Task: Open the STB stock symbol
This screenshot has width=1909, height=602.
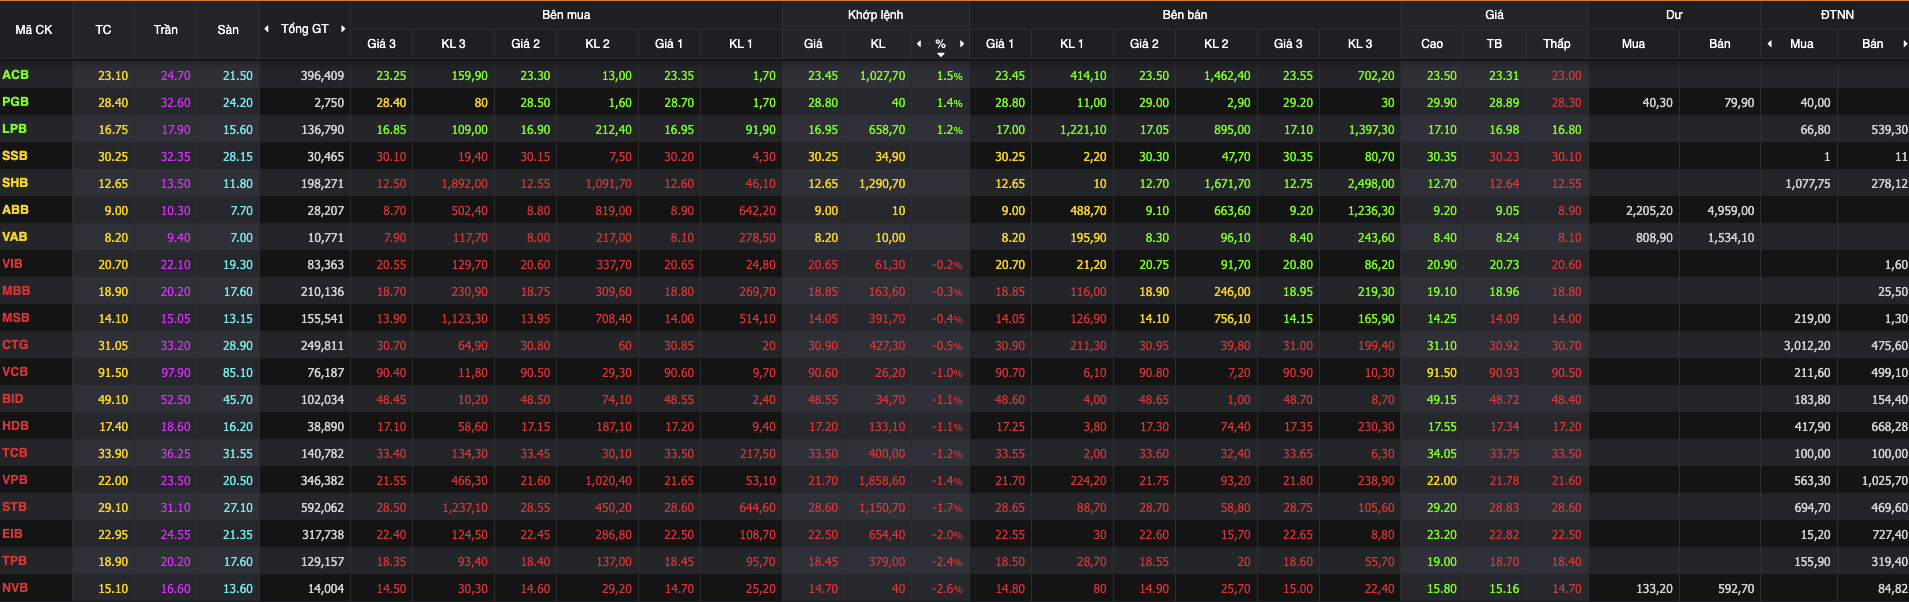Action: click(x=14, y=507)
